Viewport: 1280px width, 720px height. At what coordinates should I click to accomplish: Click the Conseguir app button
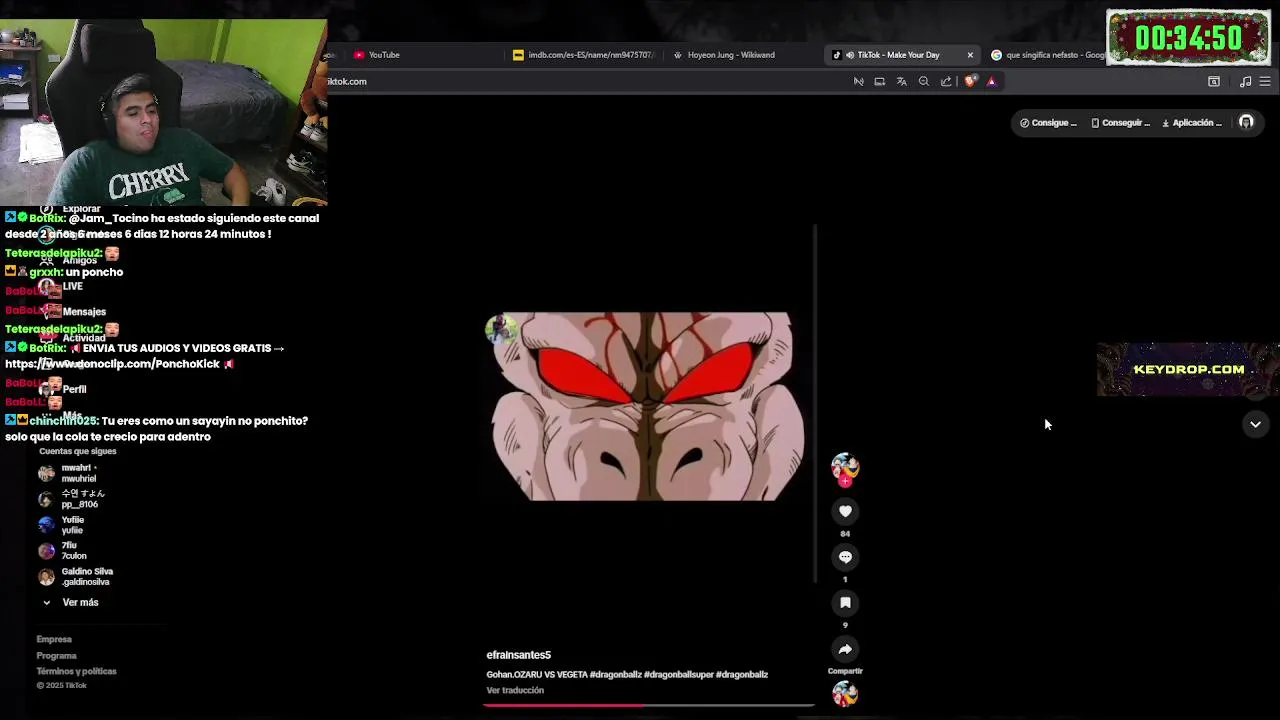pyautogui.click(x=1120, y=123)
